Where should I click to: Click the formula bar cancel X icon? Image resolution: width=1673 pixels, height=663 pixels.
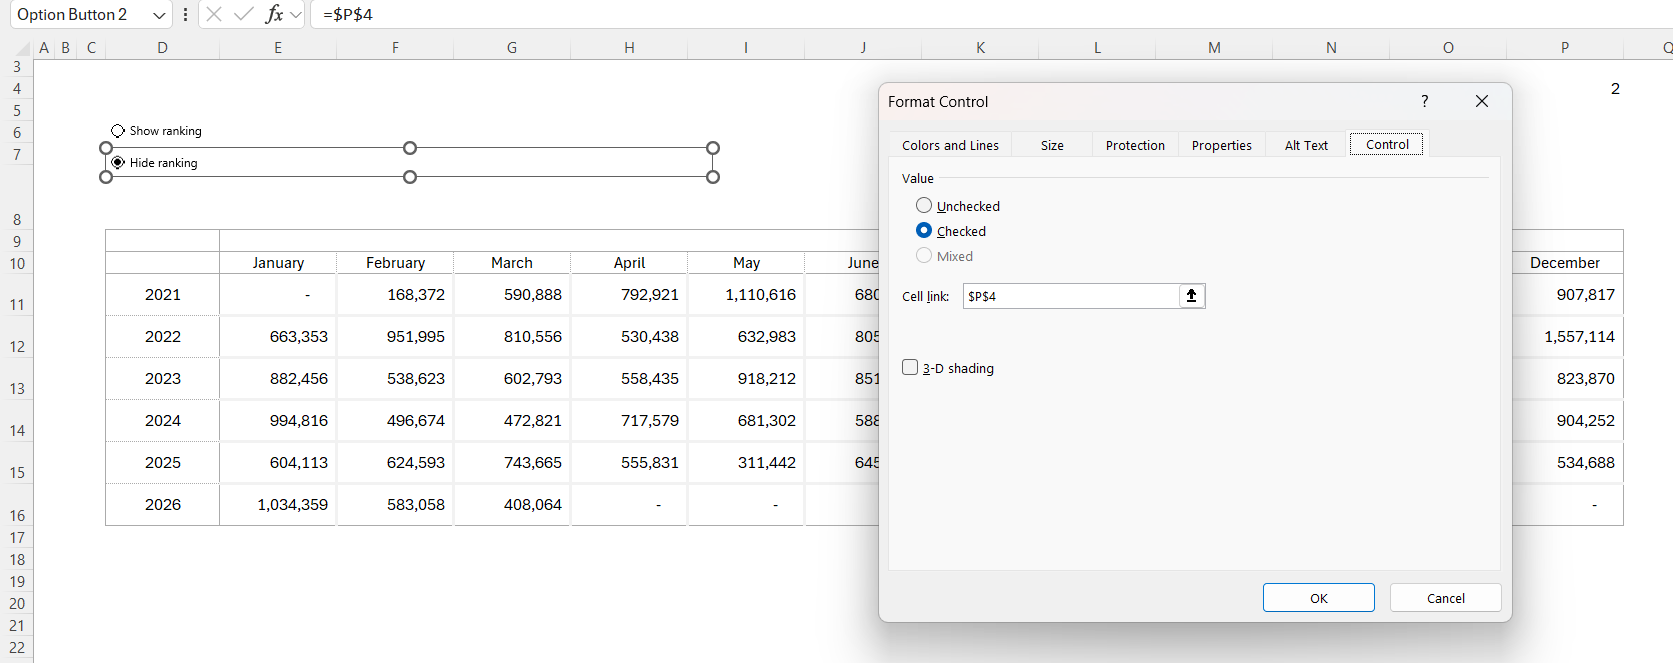[x=214, y=14]
